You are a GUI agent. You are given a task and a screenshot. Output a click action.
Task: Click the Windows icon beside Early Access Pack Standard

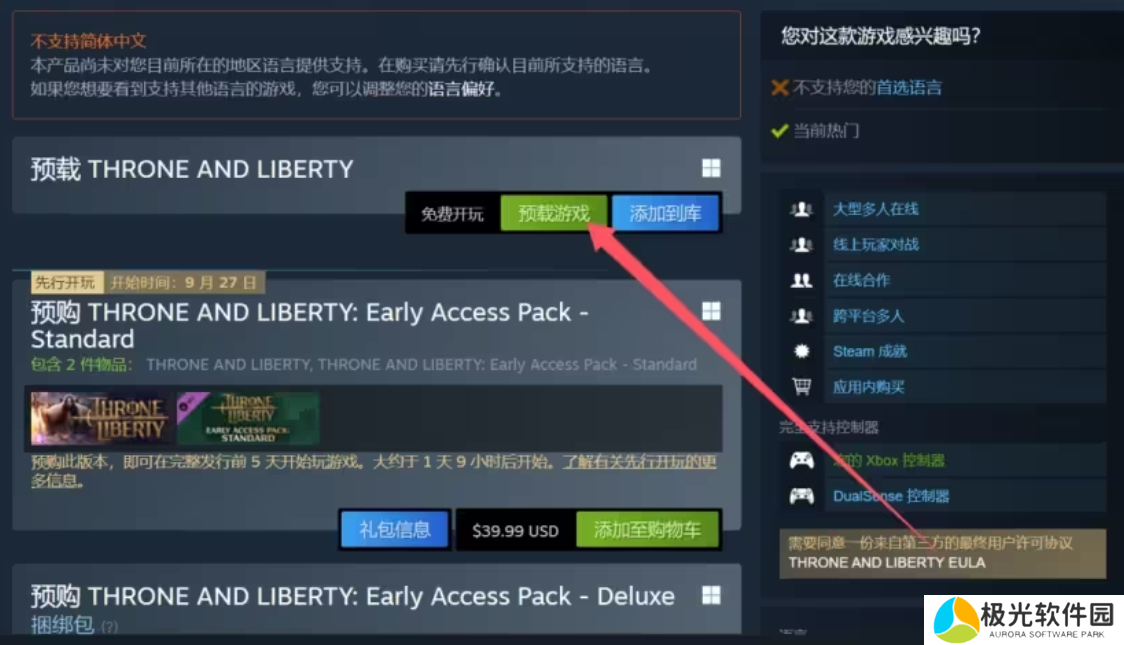coord(711,311)
